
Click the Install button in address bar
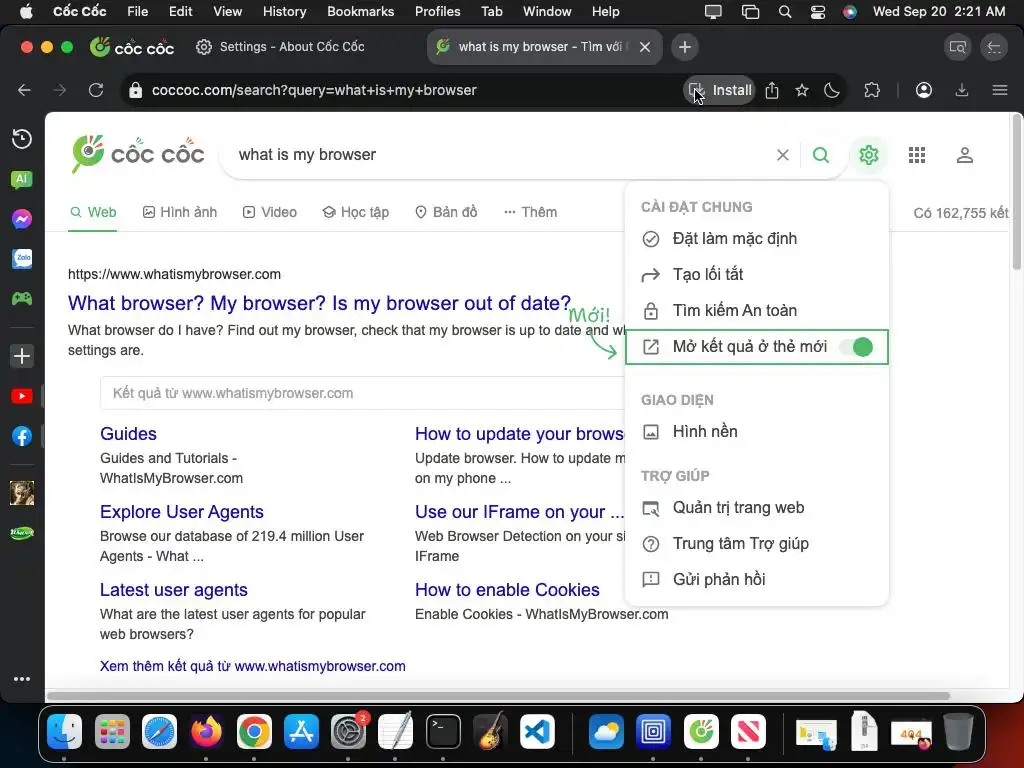720,90
